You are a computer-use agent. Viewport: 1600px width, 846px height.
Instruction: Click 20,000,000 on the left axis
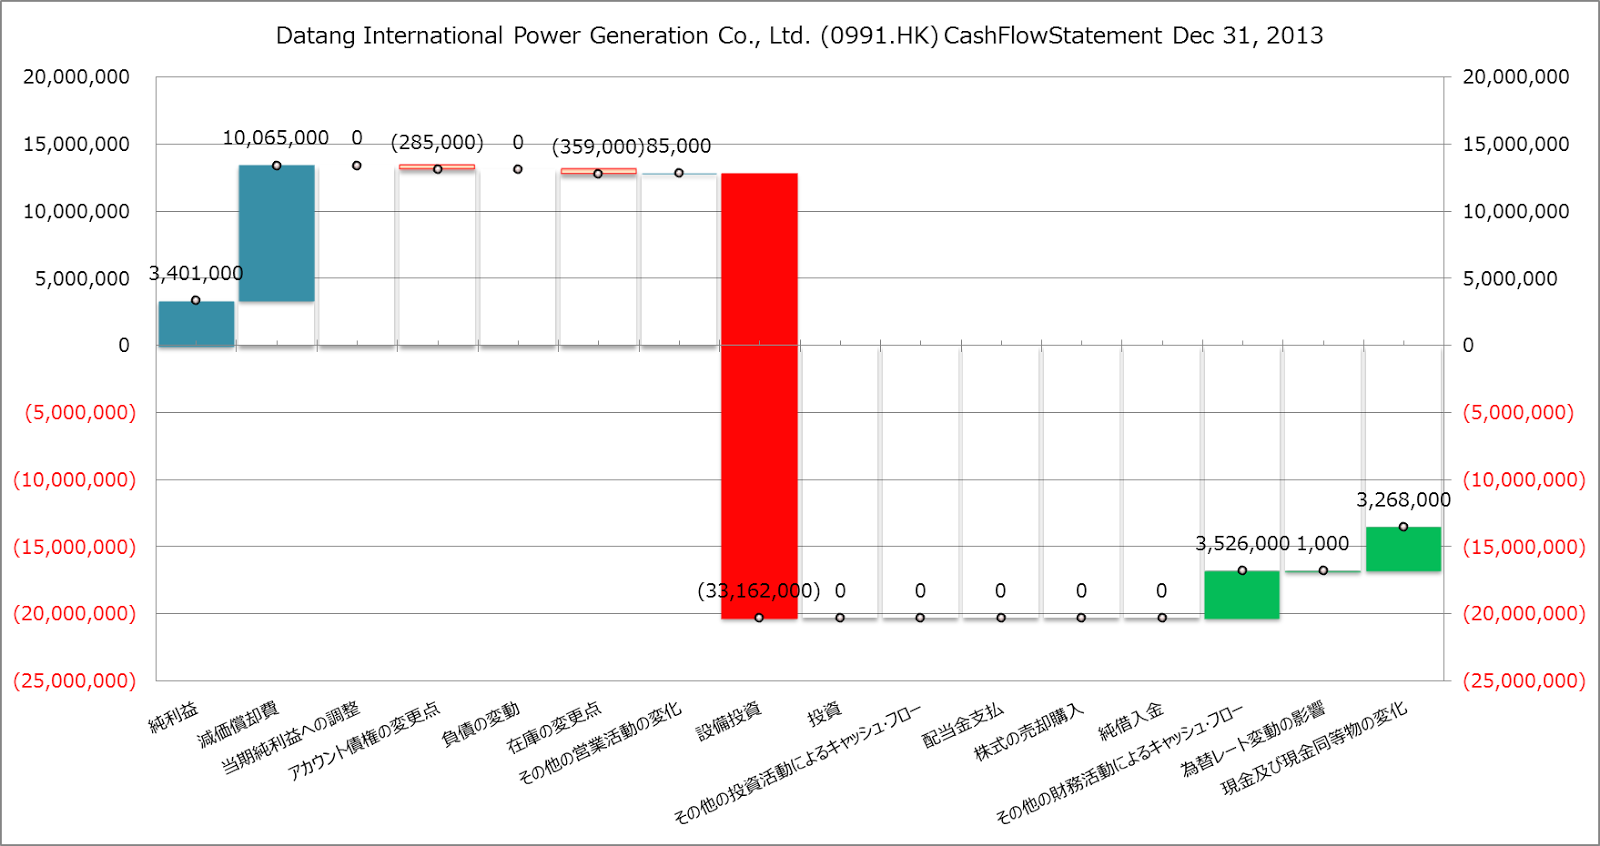click(77, 77)
